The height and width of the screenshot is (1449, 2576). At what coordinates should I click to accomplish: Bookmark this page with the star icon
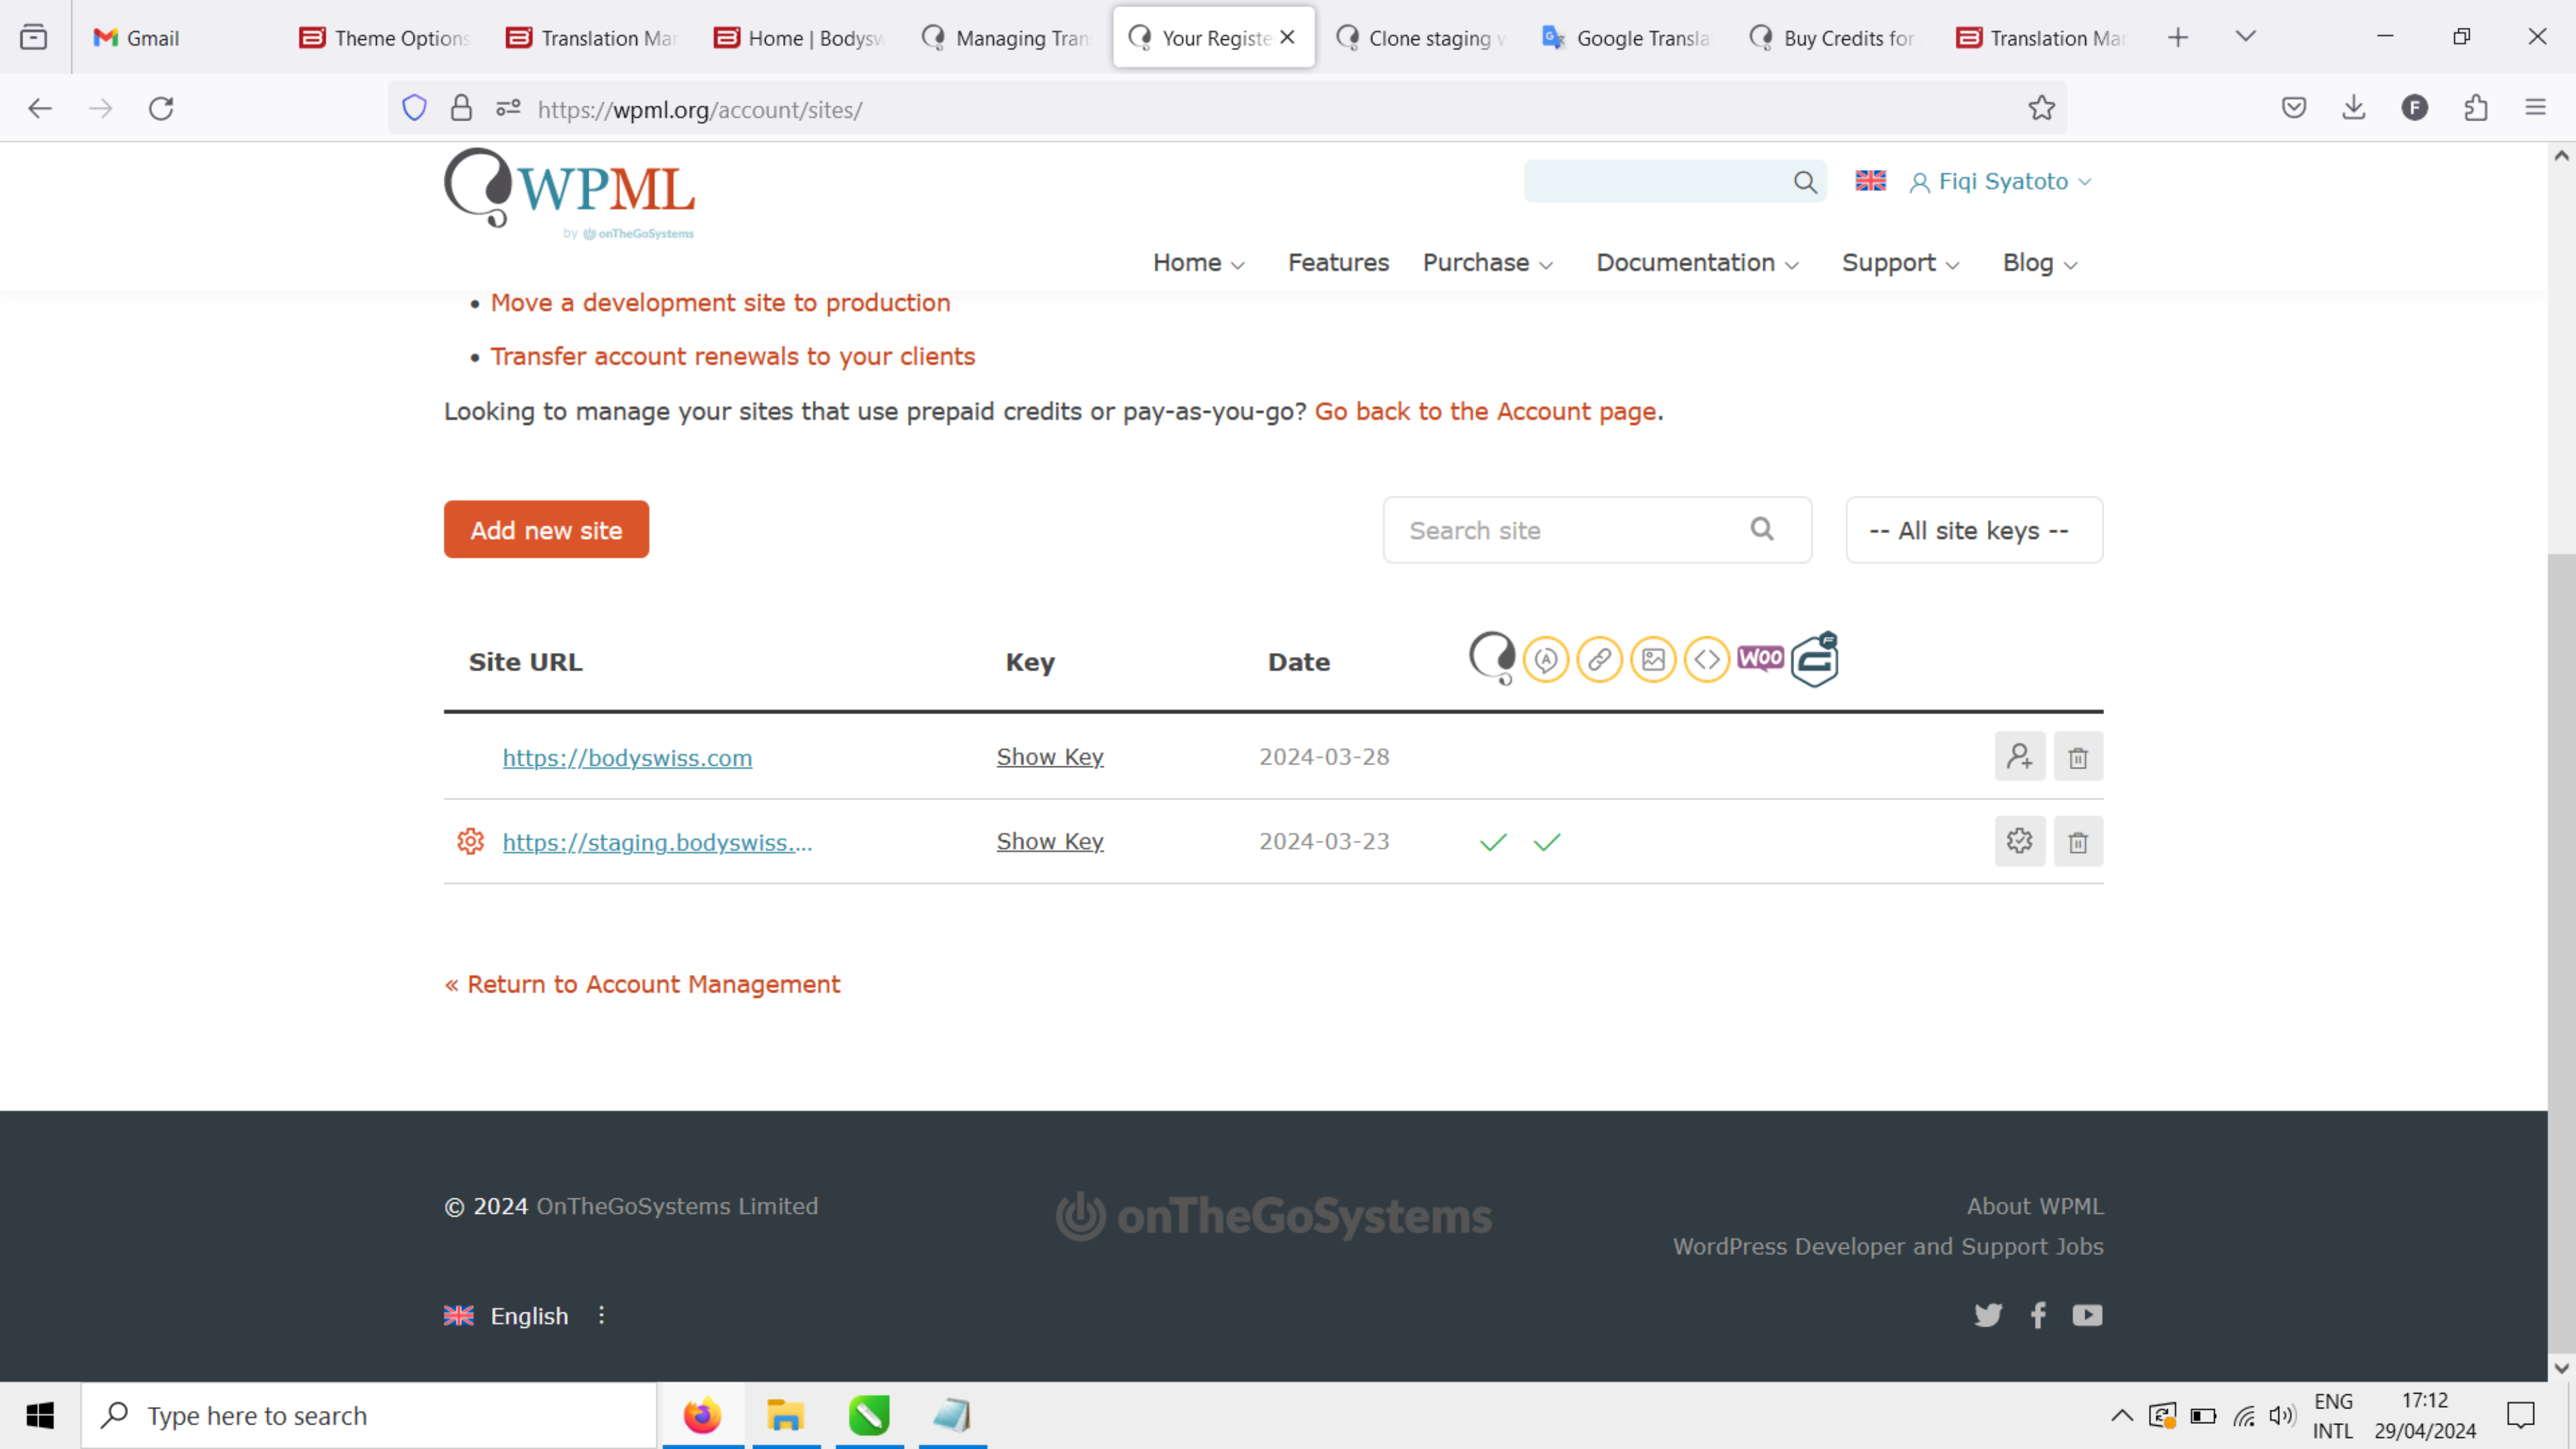pos(2041,108)
